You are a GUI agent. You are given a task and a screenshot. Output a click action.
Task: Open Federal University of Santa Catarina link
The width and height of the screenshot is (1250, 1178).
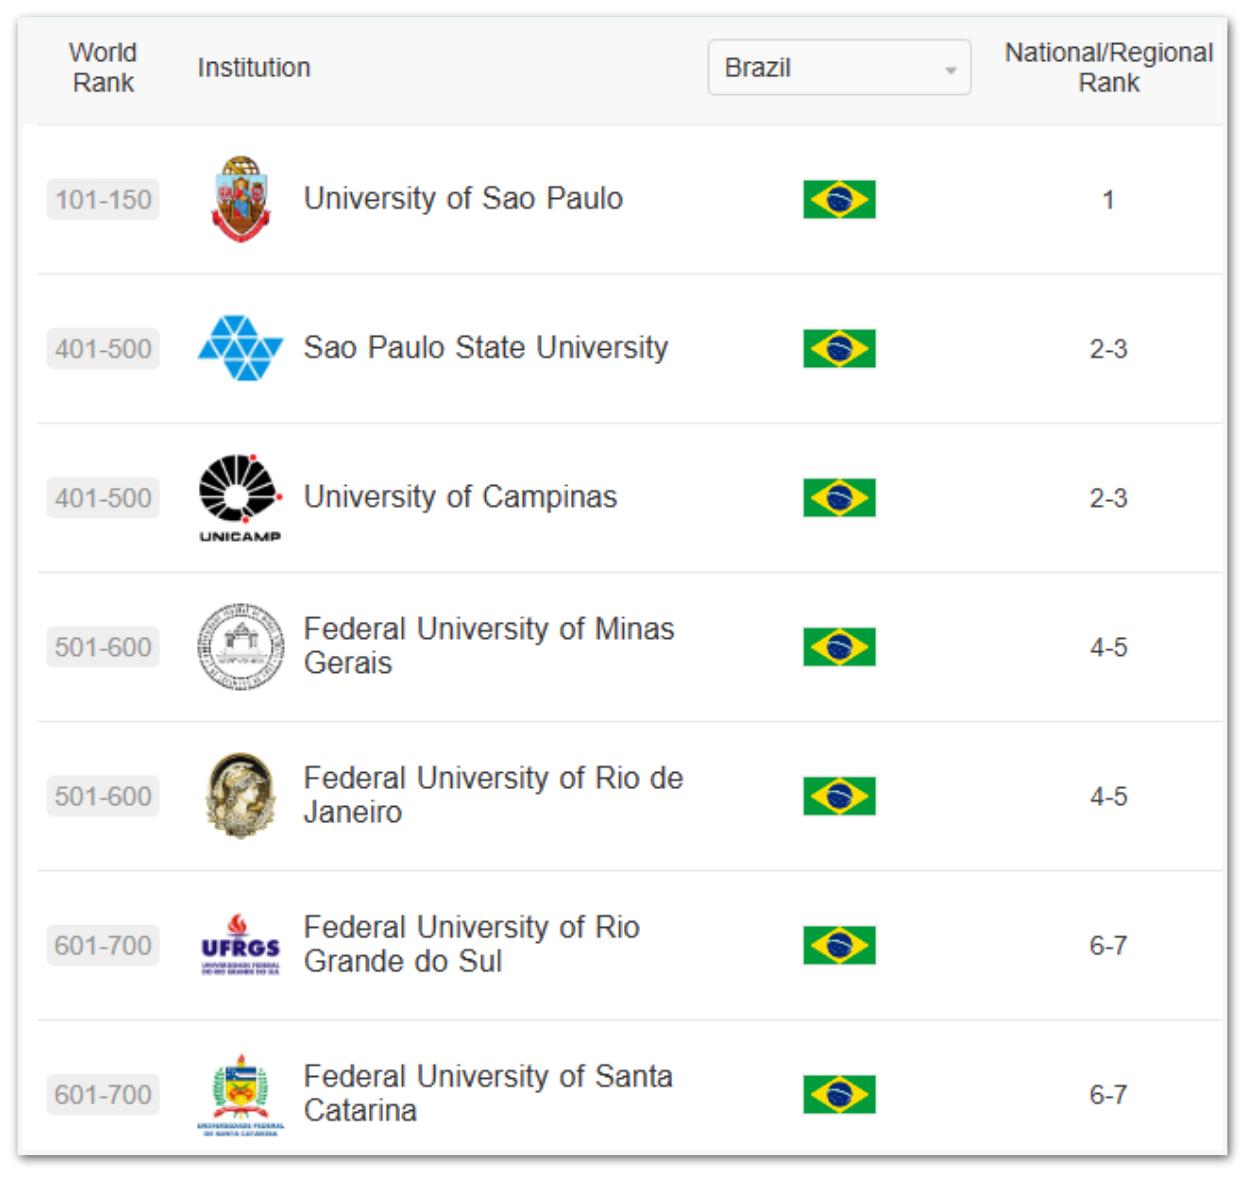pos(488,1093)
